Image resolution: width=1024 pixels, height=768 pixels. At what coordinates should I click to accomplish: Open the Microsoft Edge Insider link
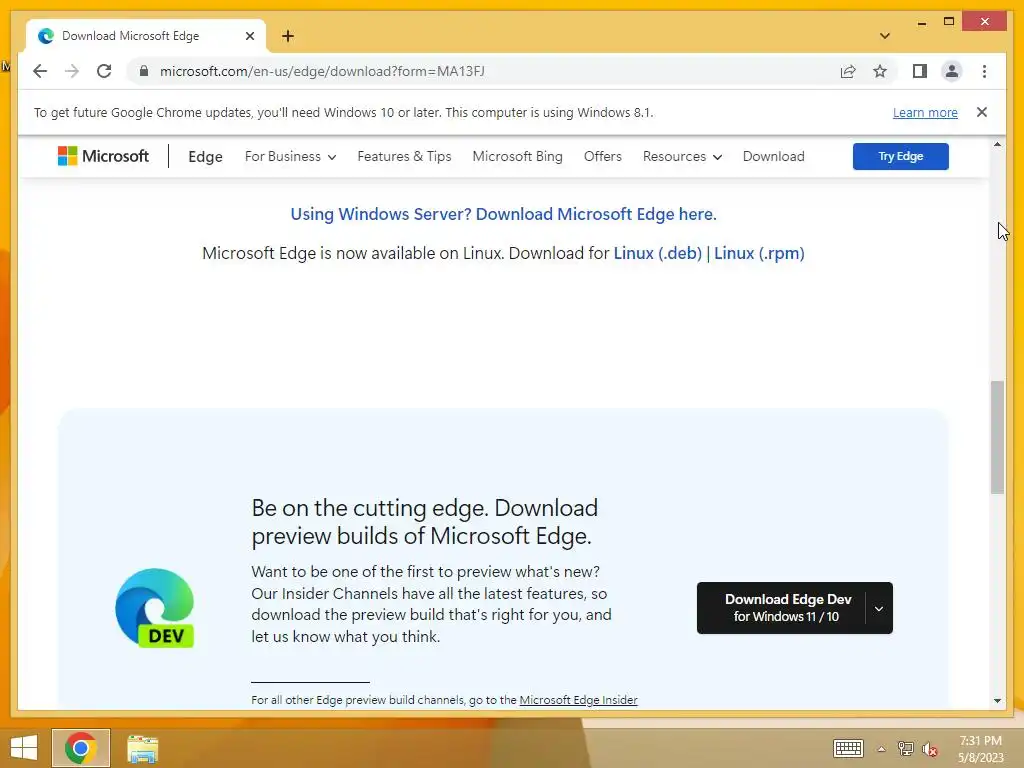click(x=578, y=700)
